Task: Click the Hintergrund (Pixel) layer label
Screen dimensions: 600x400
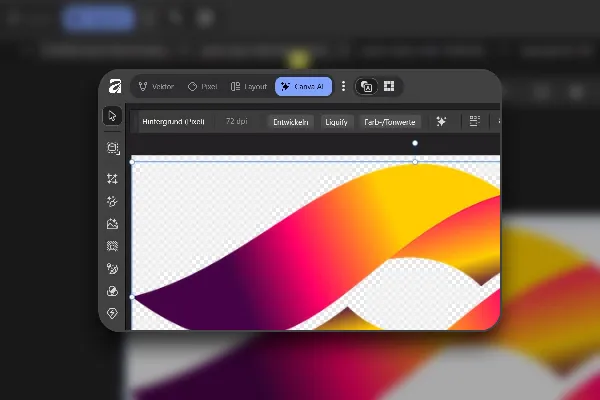Action: (x=173, y=122)
